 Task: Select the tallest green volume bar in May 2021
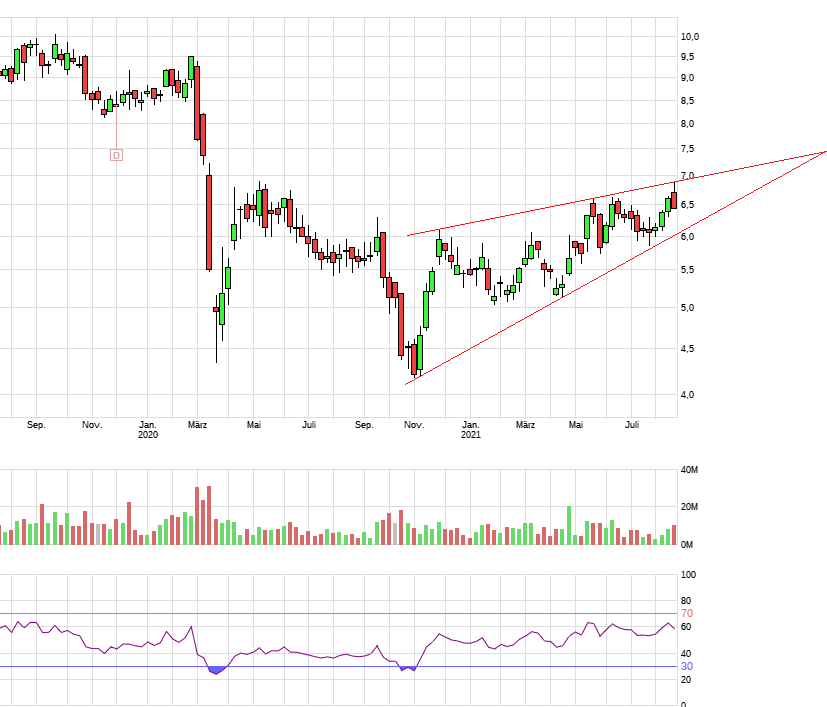point(569,525)
